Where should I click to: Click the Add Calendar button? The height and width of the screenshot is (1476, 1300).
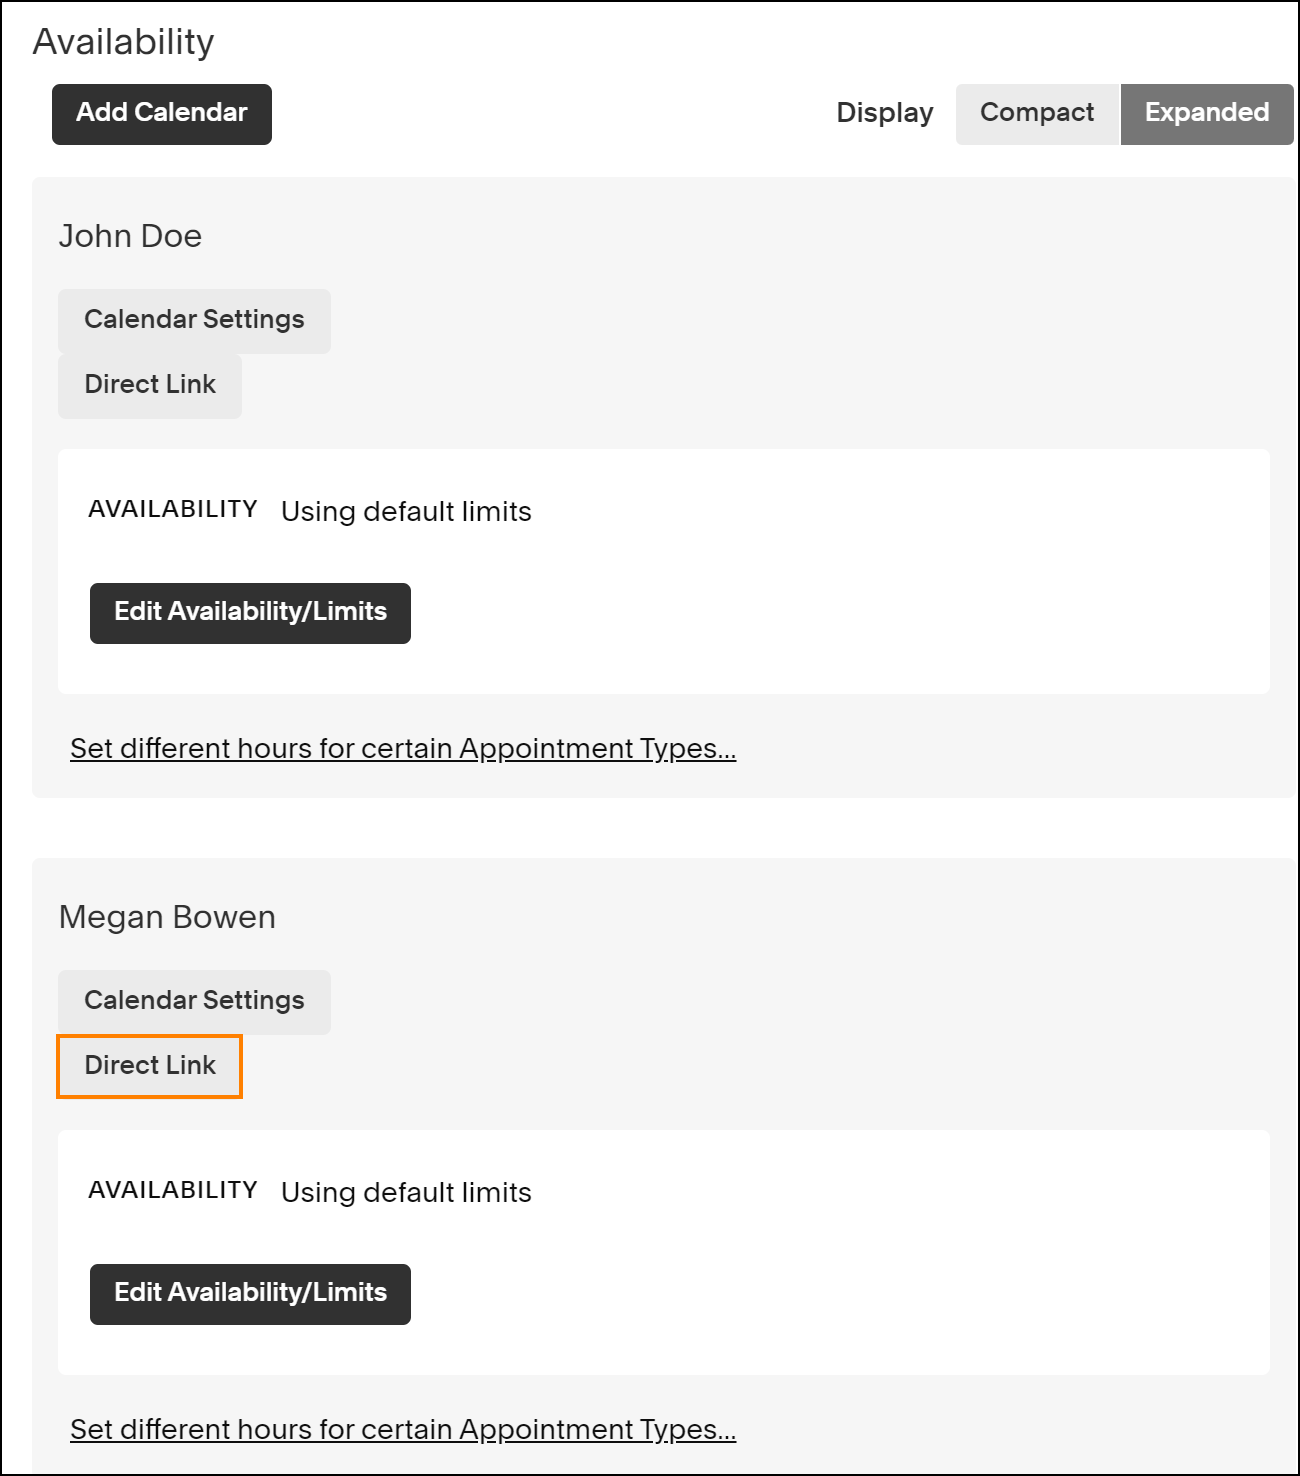point(162,114)
